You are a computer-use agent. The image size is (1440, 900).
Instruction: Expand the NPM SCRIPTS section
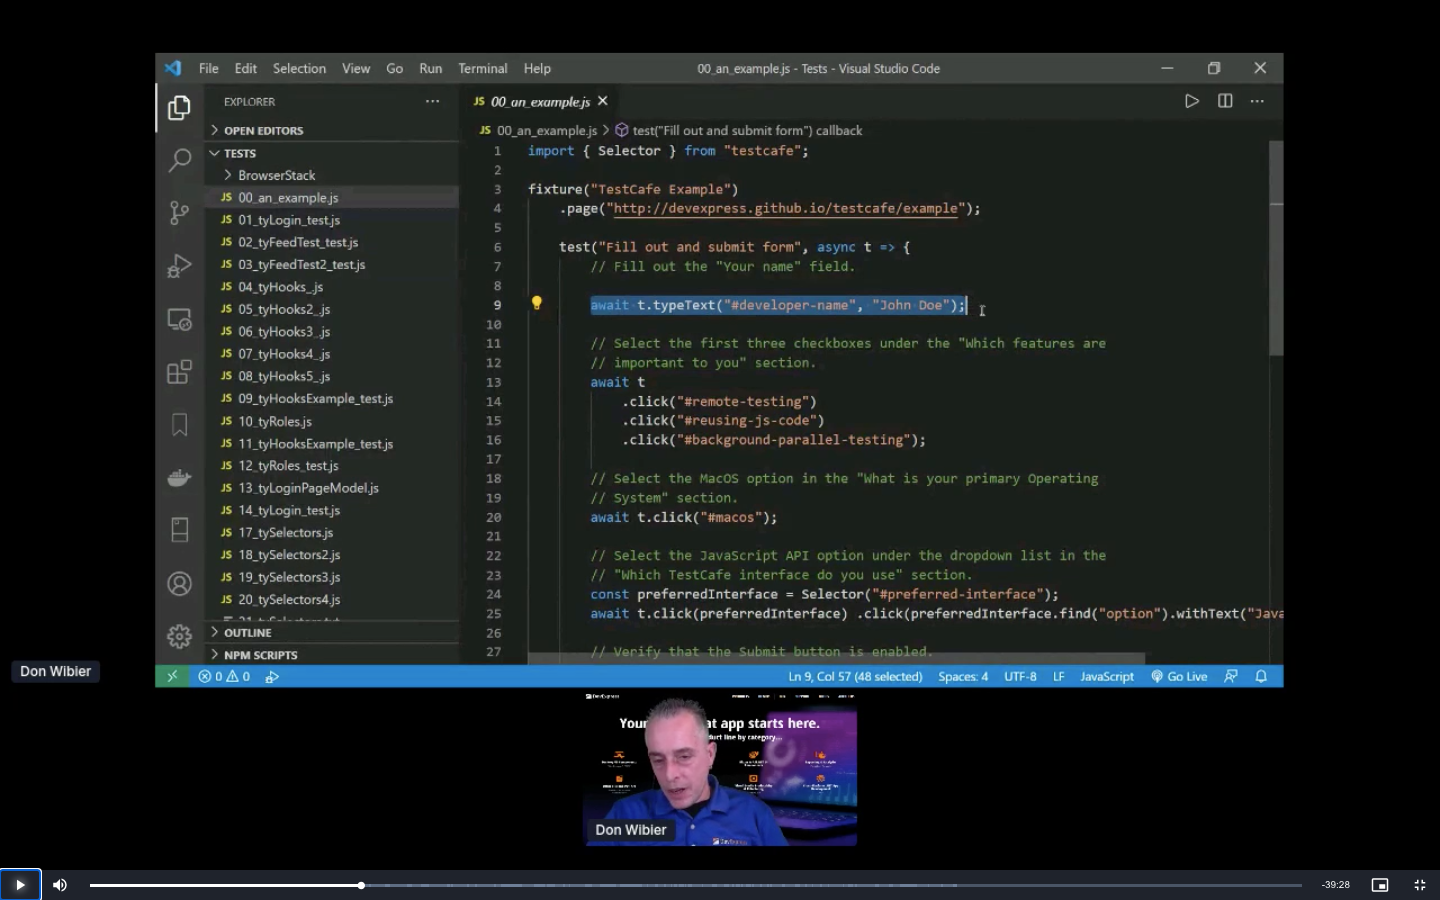260,655
